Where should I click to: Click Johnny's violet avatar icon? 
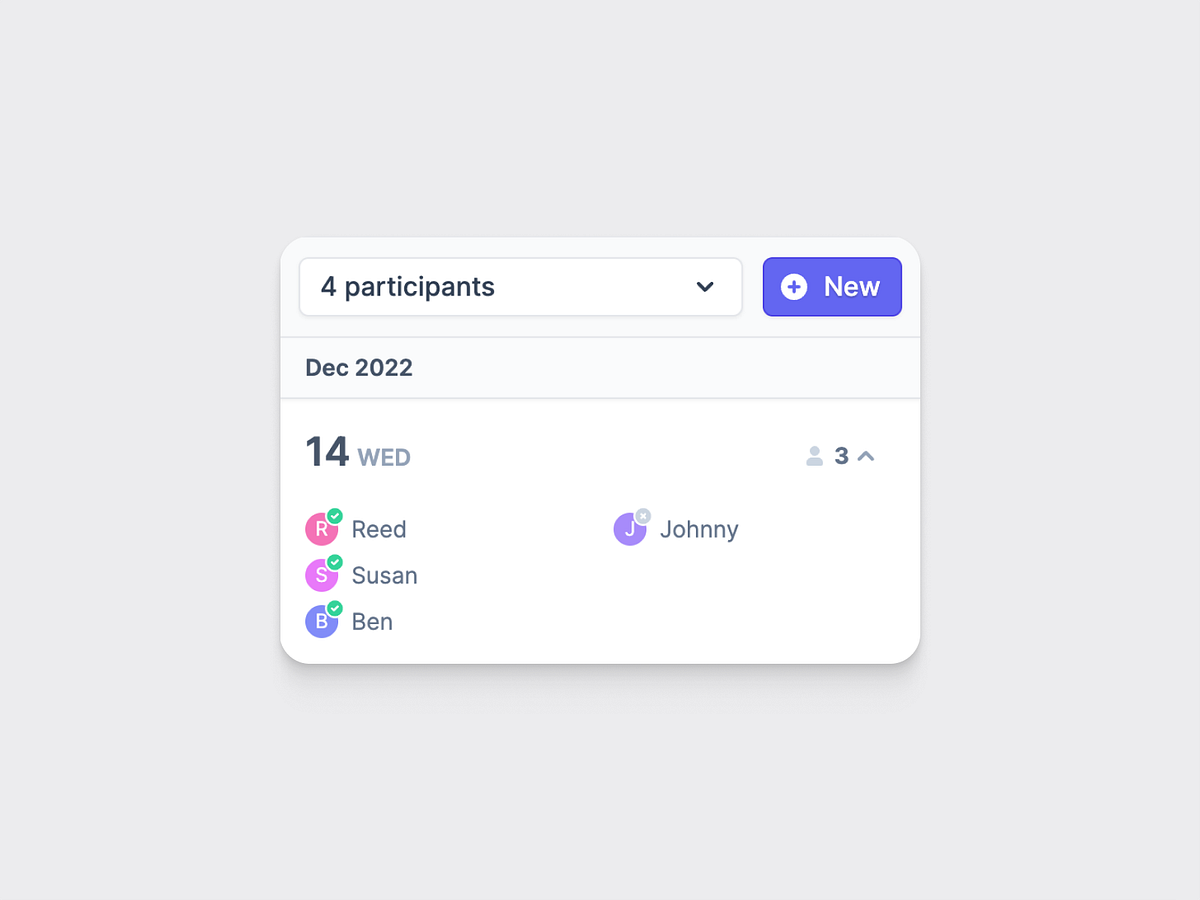630,529
